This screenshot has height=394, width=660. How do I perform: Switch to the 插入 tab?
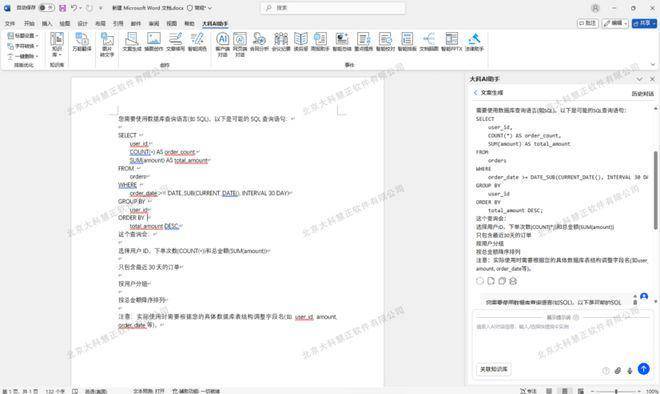[x=47, y=24]
